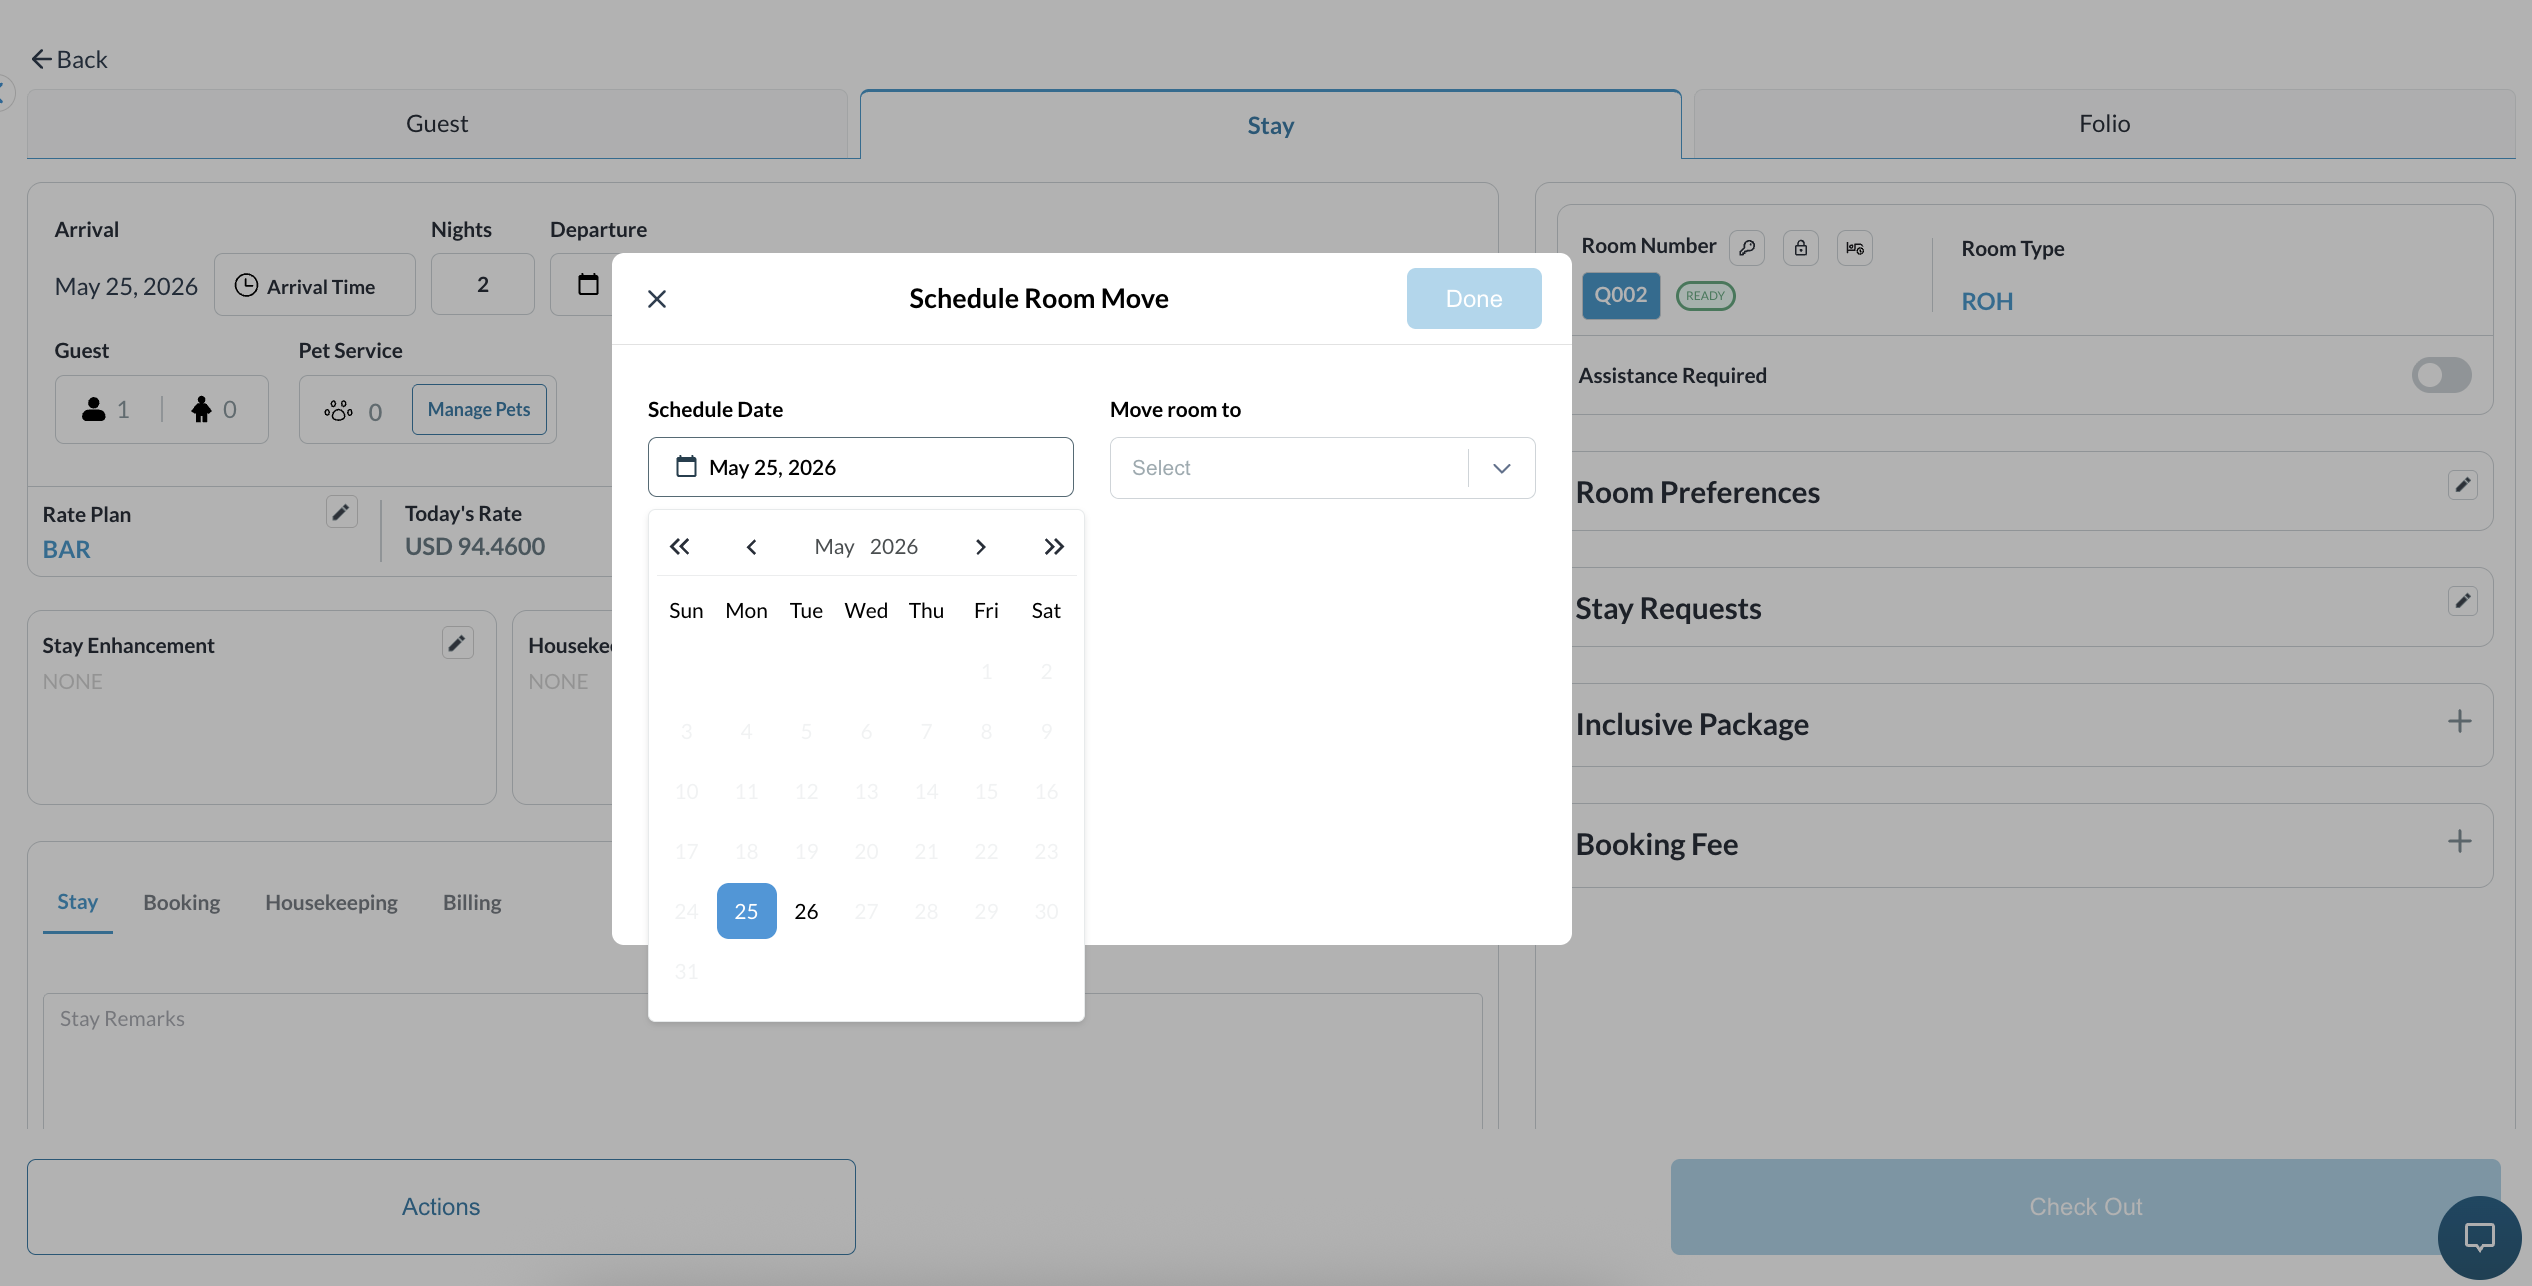Open the chat support bubble
Screen dimensions: 2532x1286
tap(2480, 1237)
